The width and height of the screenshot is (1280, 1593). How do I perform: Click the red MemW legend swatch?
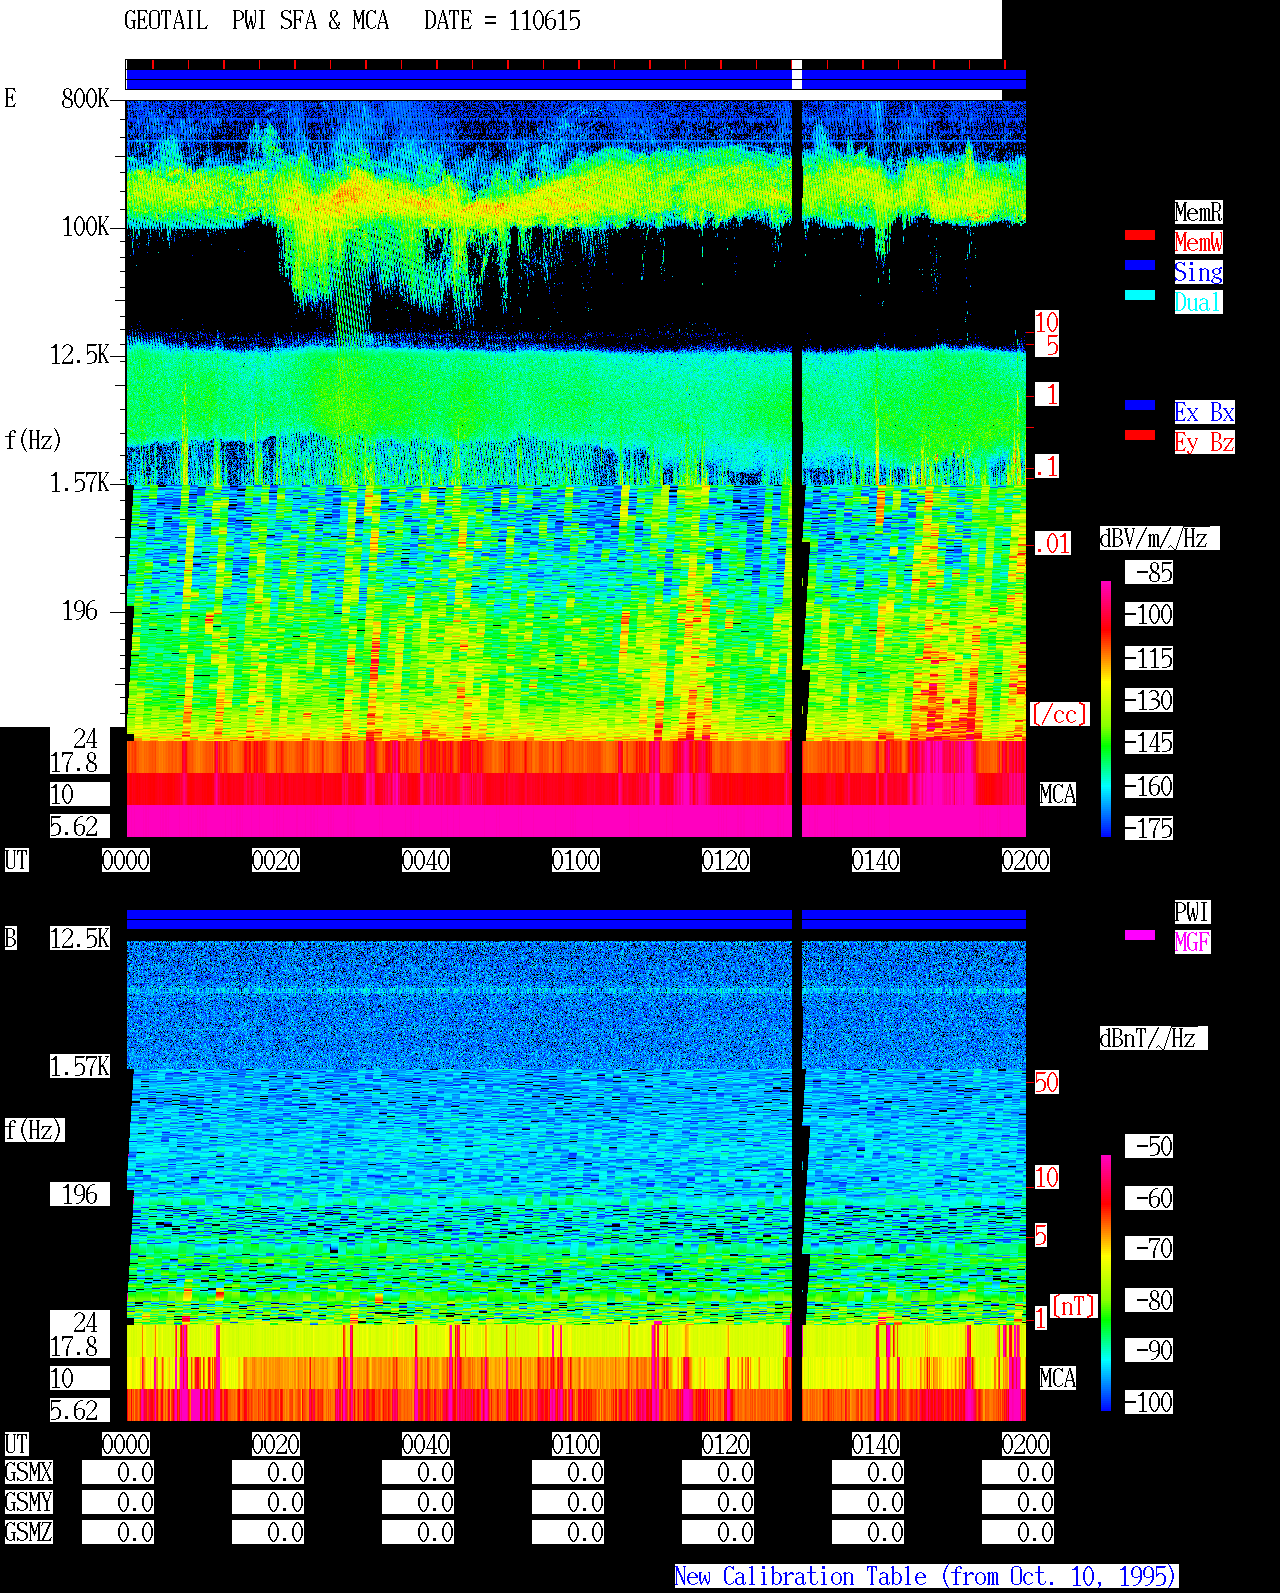[1140, 235]
